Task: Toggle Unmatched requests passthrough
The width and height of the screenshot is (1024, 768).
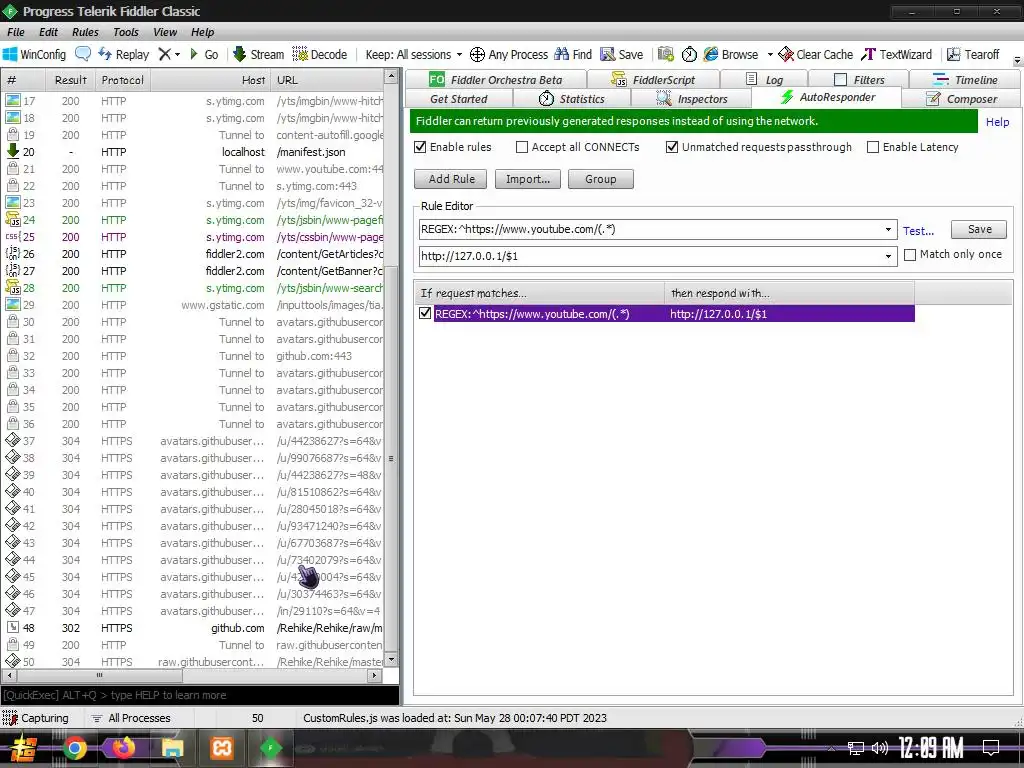Action: [672, 147]
